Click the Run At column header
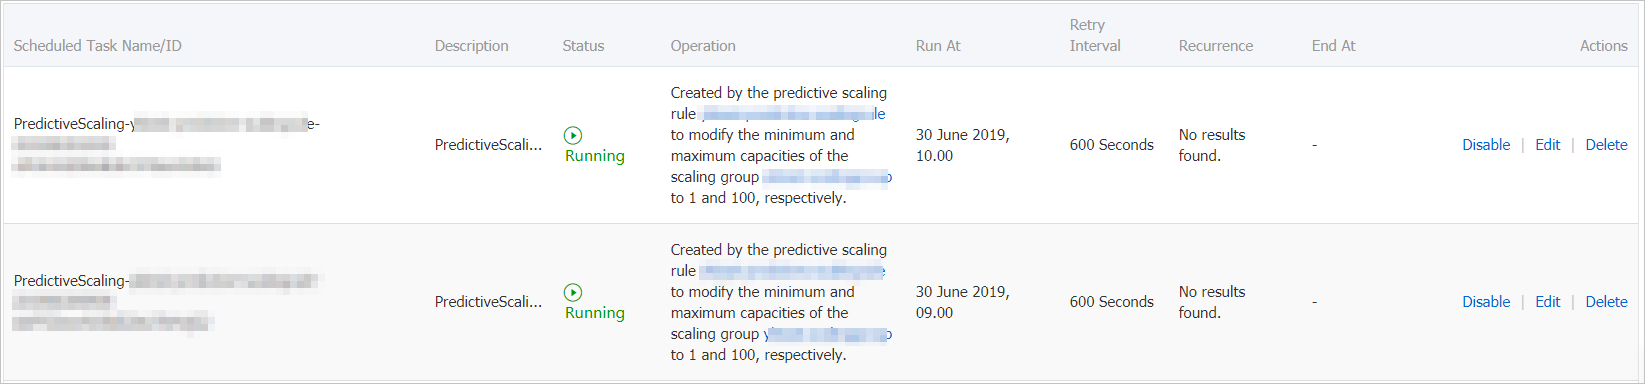 pos(938,46)
